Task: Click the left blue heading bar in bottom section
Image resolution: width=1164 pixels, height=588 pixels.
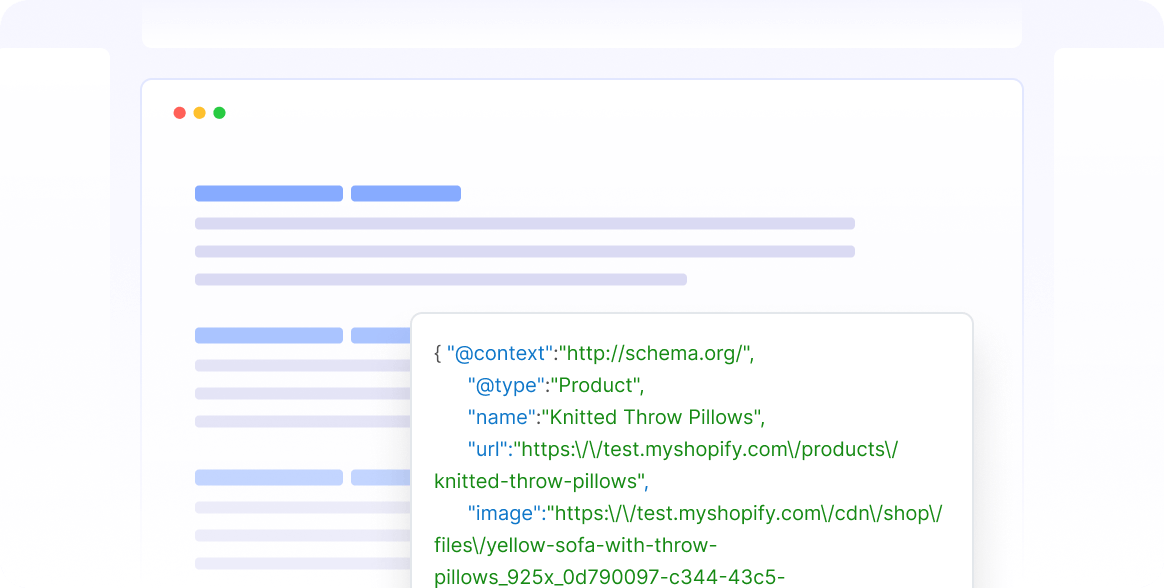Action: tap(269, 478)
